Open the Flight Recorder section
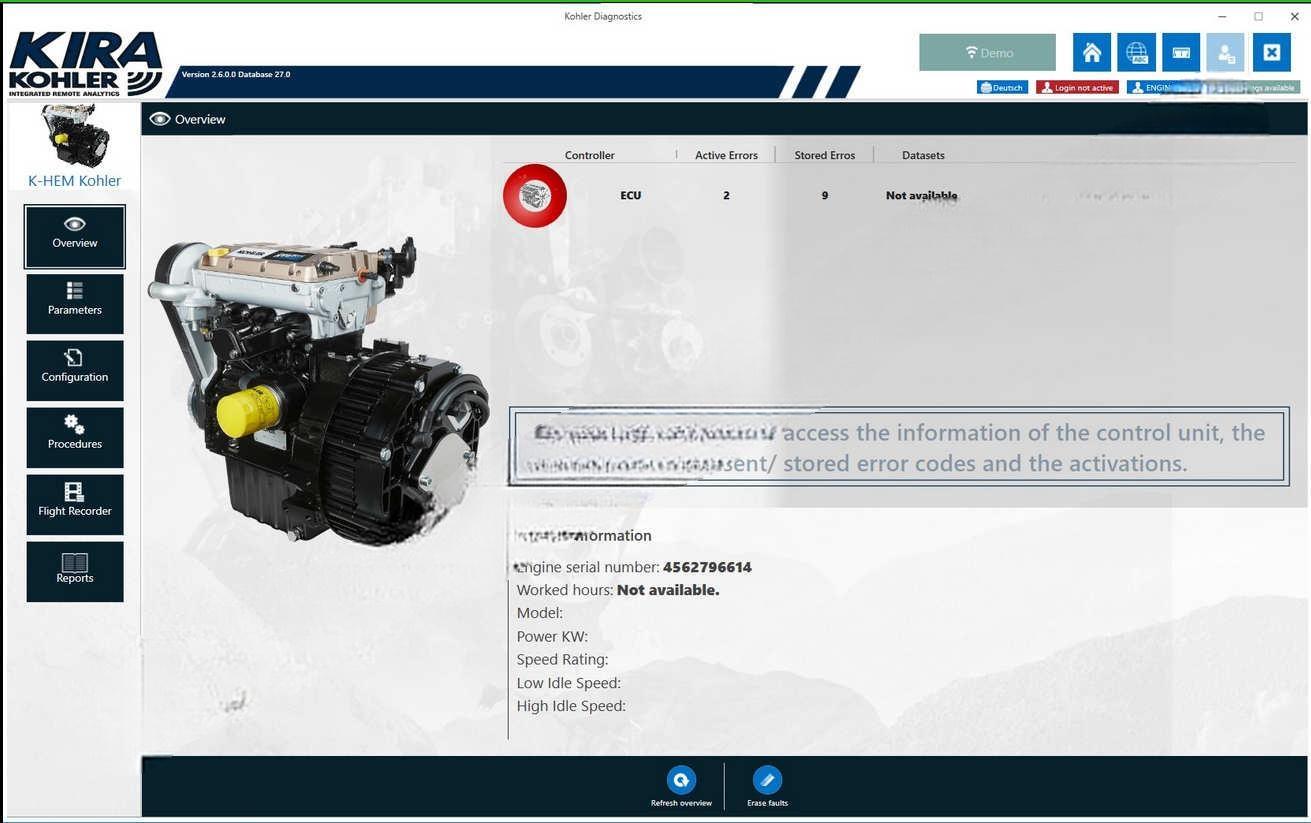Screen dimensions: 1311x823 [75, 505]
